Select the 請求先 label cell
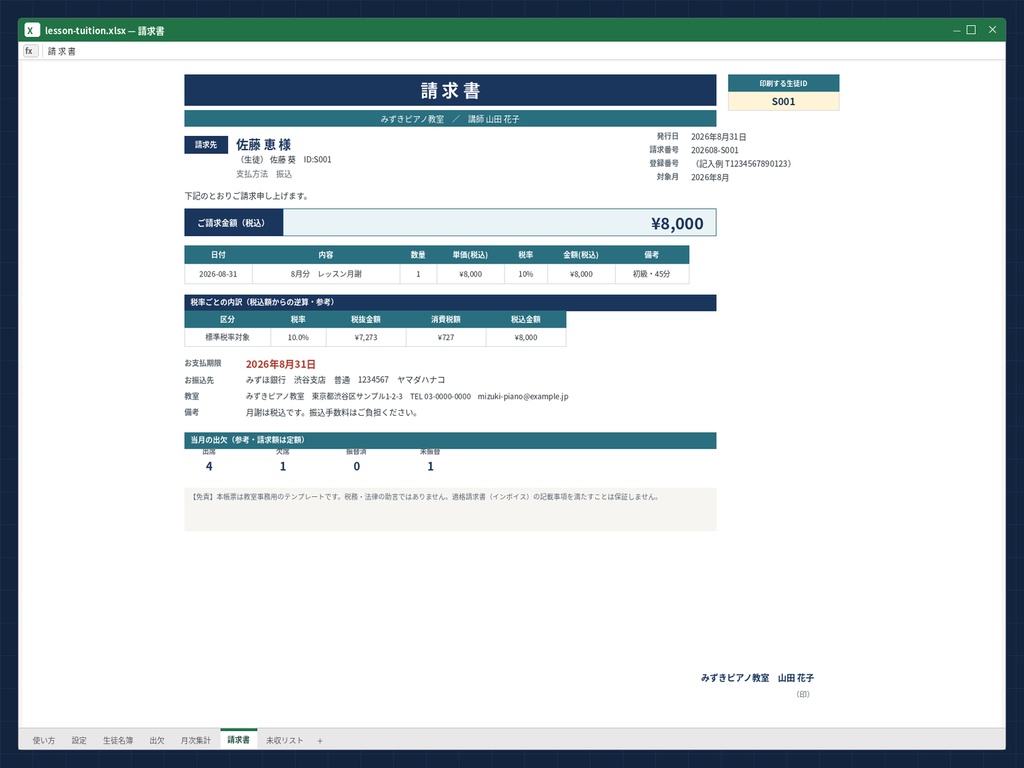The height and width of the screenshot is (768, 1024). tap(206, 145)
